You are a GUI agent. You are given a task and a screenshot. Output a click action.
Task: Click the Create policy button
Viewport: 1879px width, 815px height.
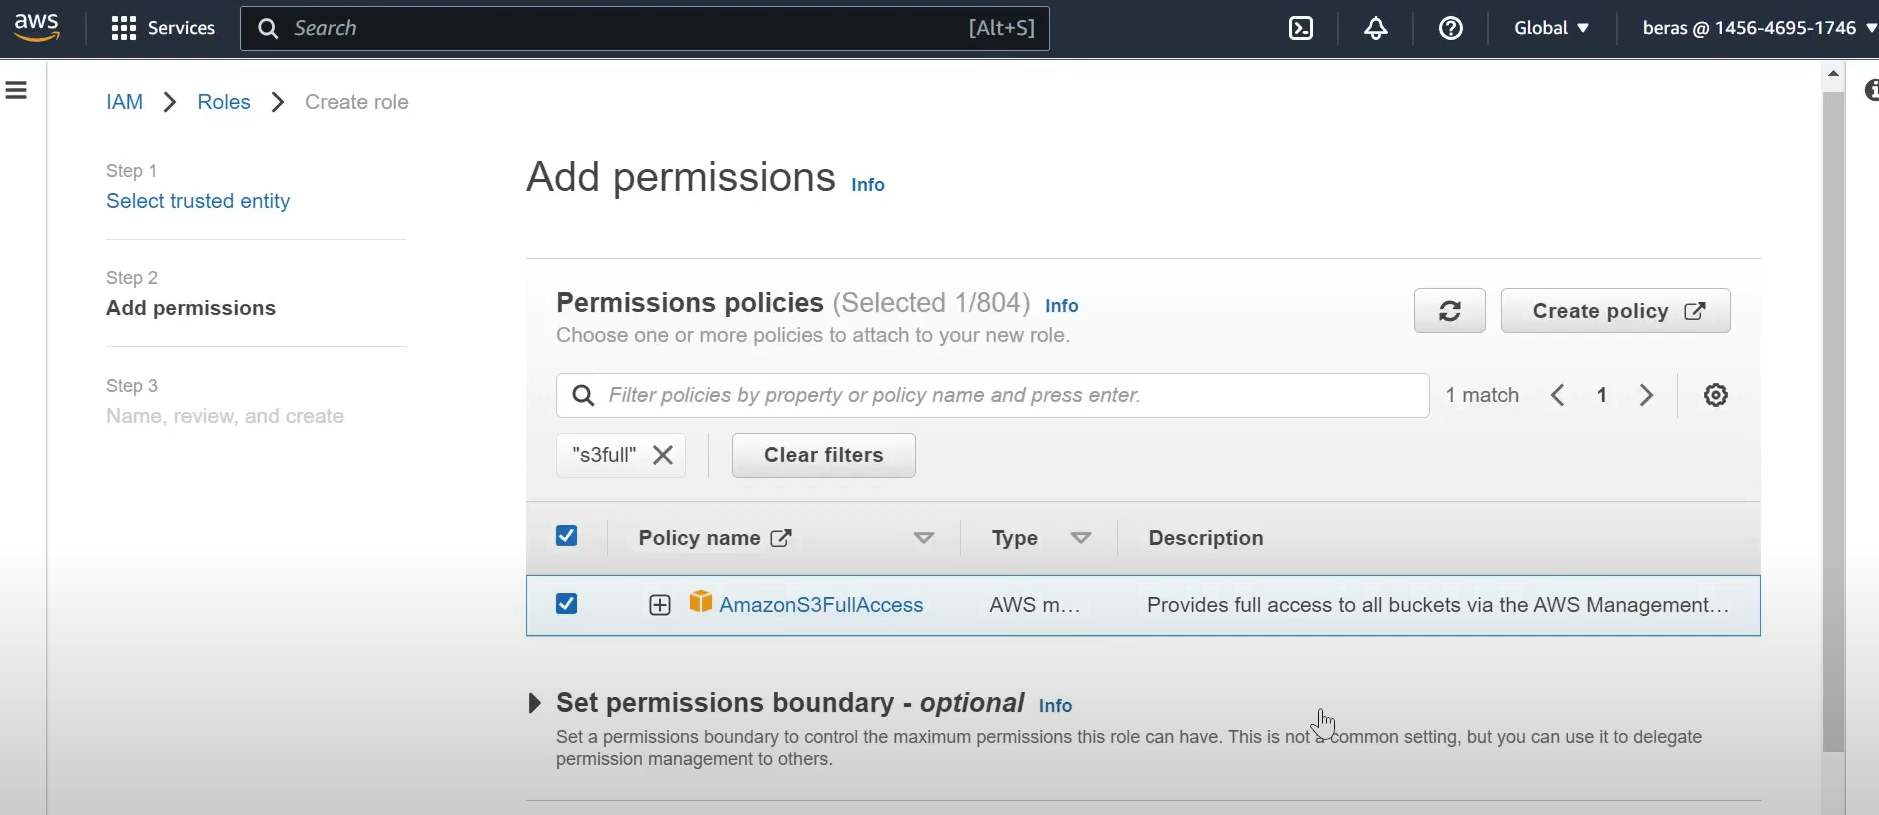tap(1615, 311)
